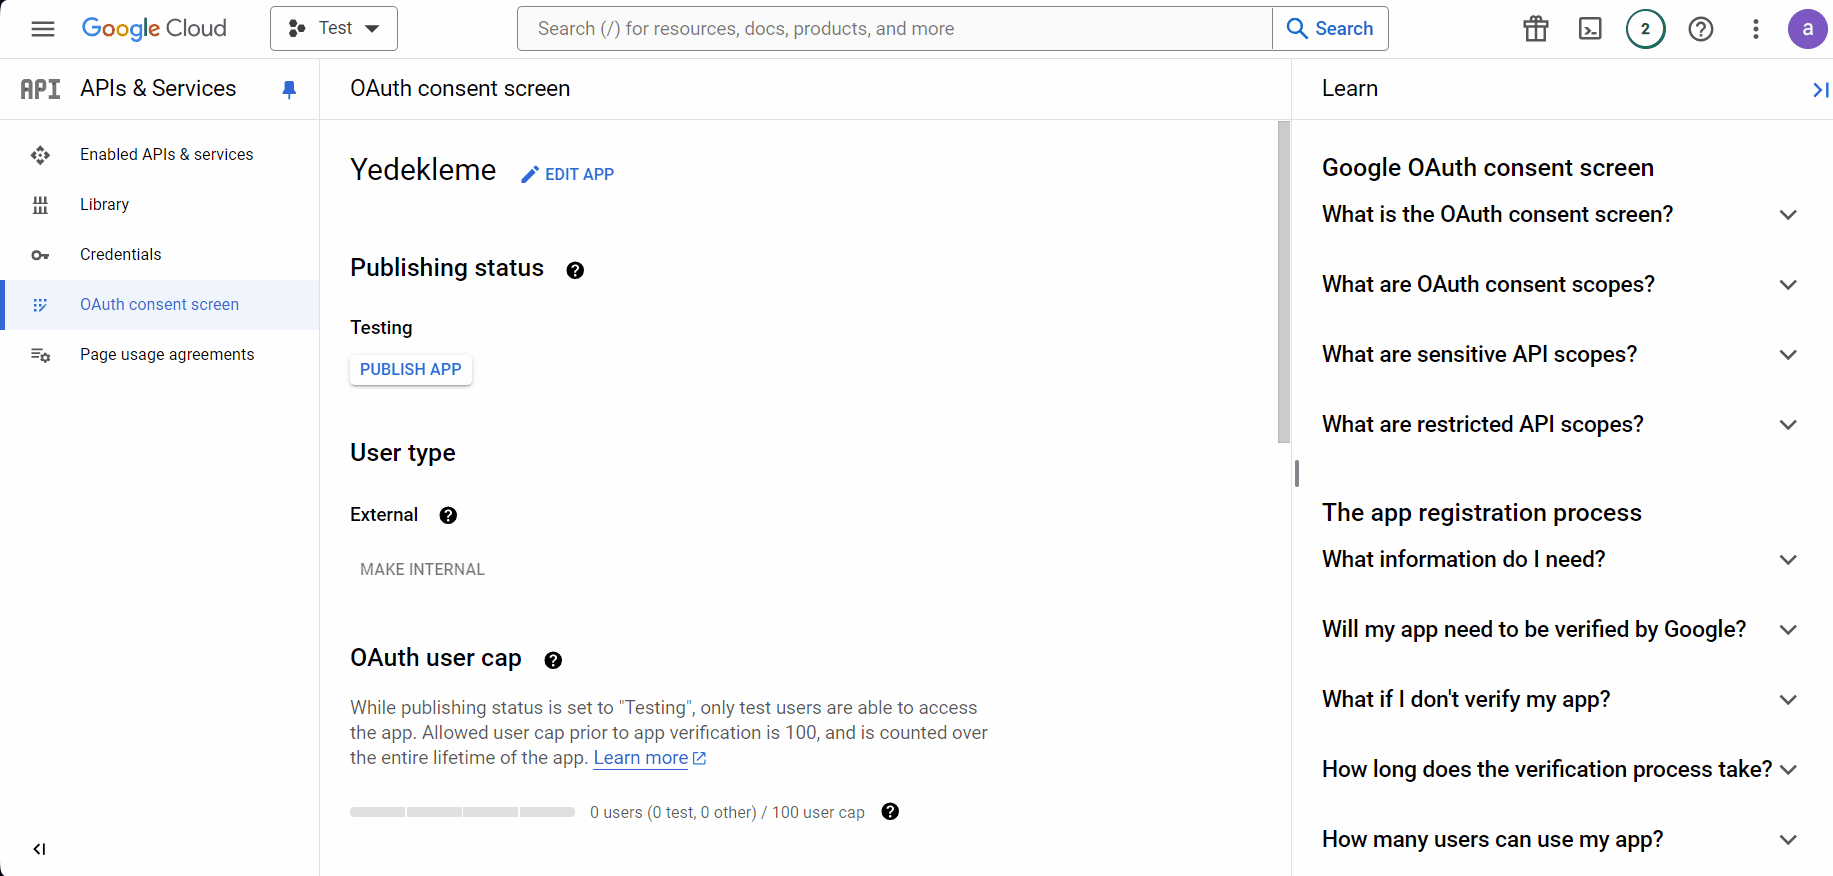
Task: Click the OAuth consent screen sidebar icon
Action: coord(40,305)
